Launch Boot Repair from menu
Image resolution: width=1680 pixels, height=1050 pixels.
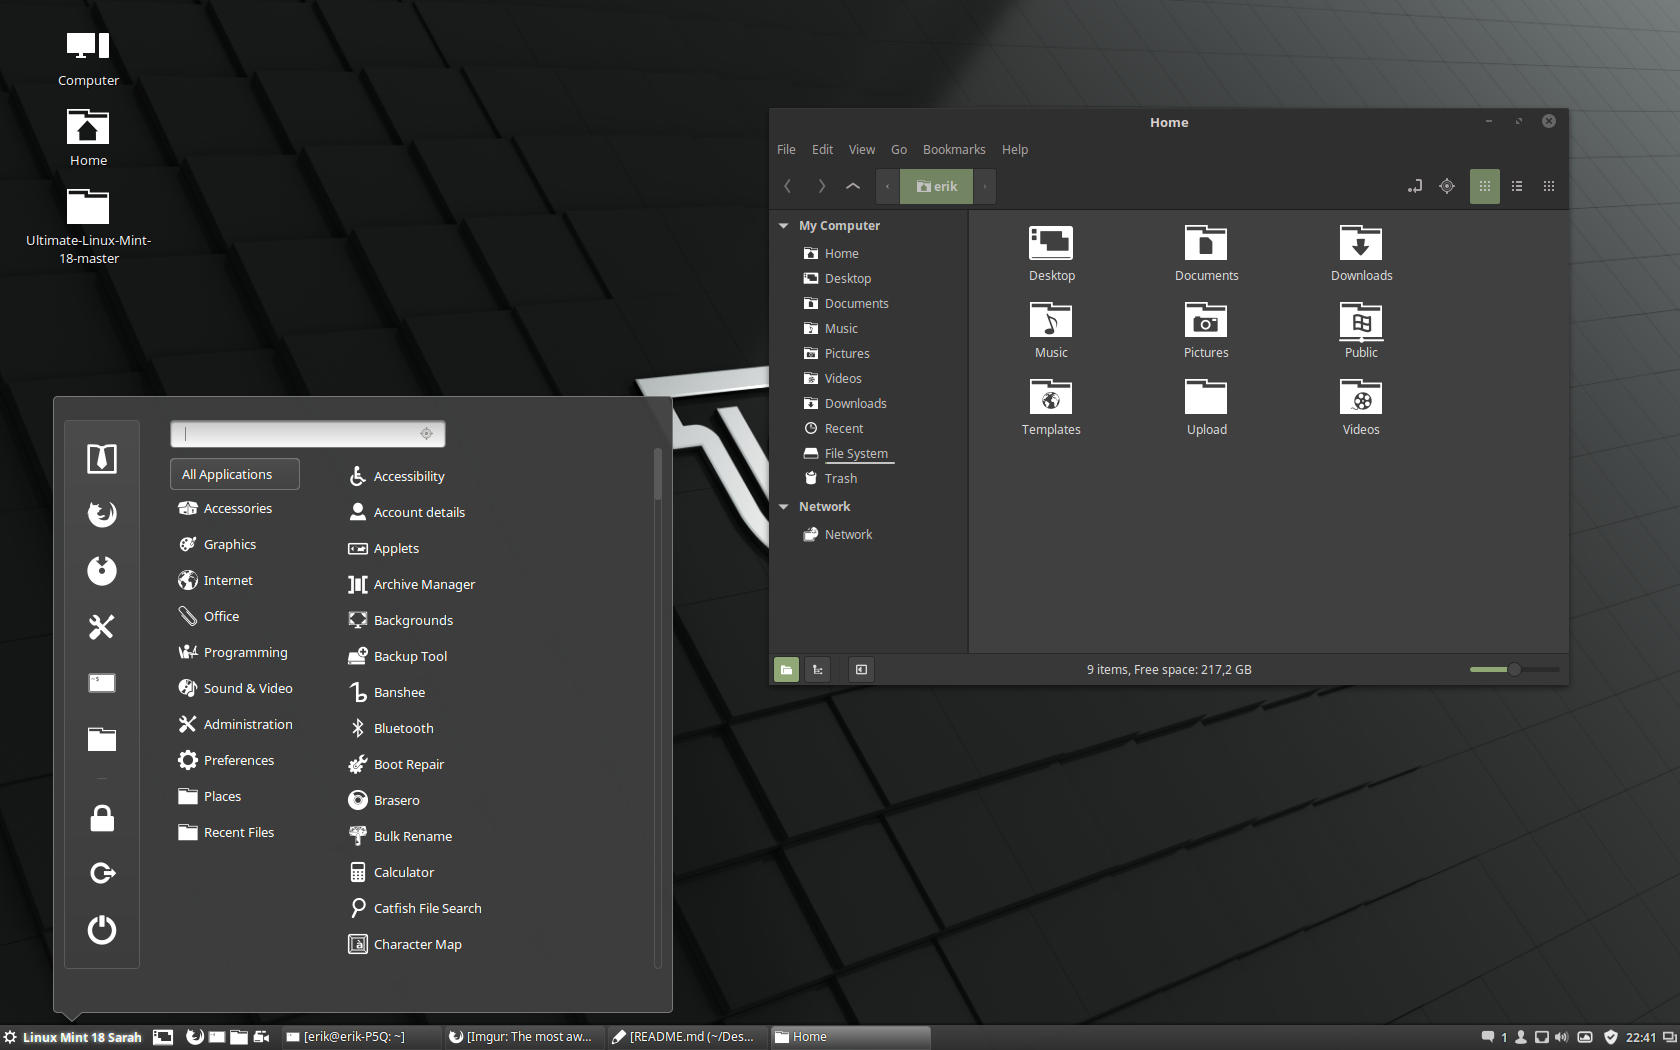coord(396,765)
